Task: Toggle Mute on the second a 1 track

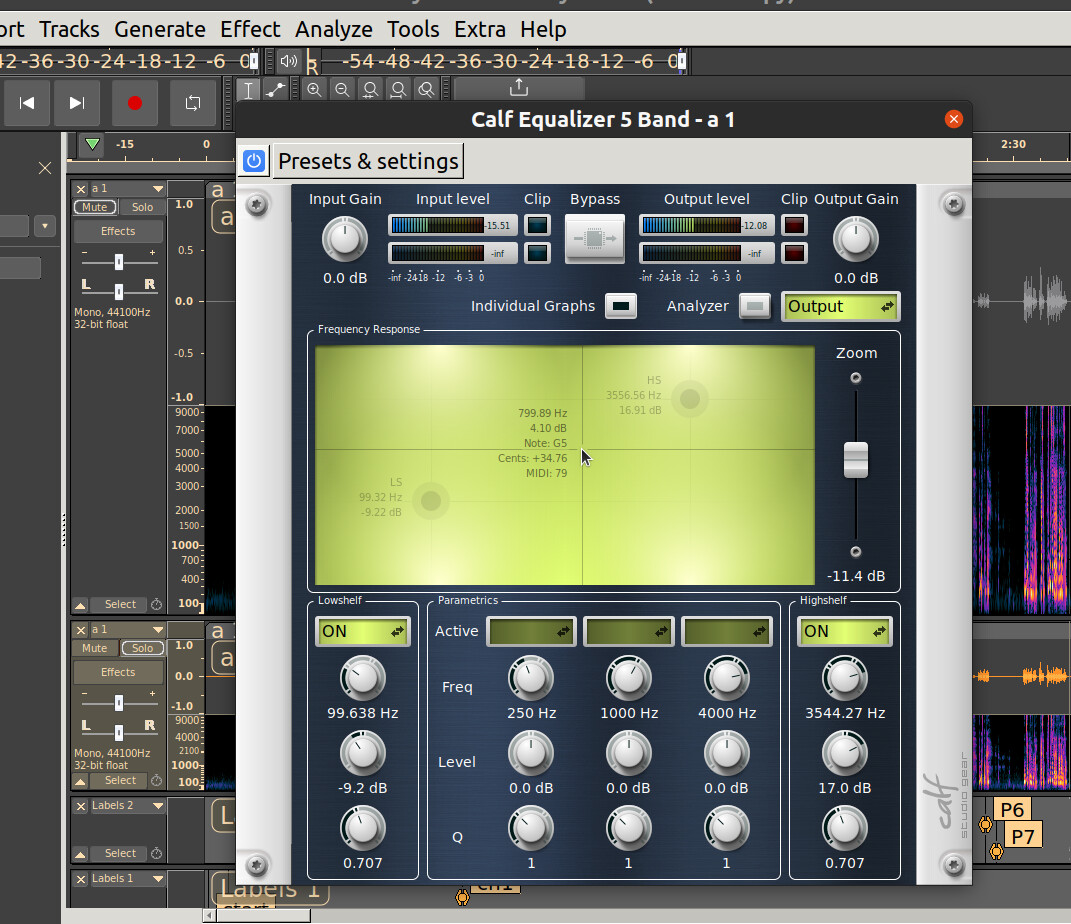Action: (x=95, y=648)
